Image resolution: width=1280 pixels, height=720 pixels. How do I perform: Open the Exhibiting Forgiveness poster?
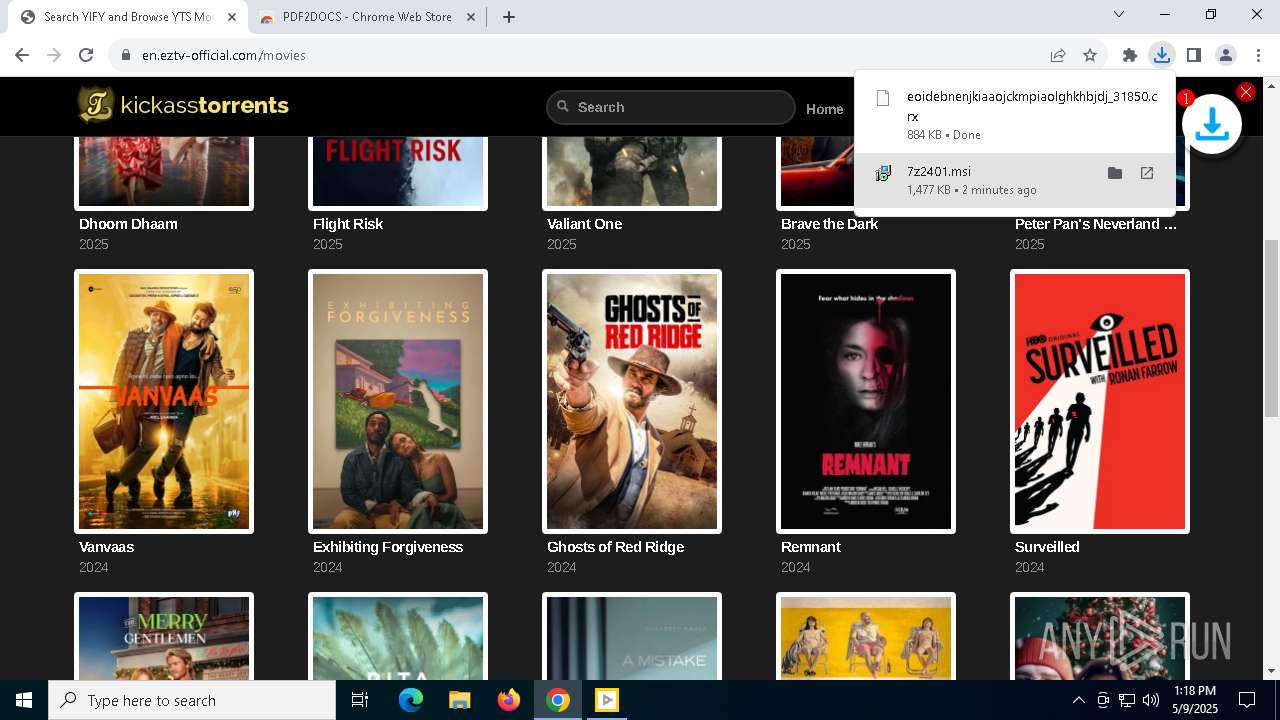pos(398,401)
